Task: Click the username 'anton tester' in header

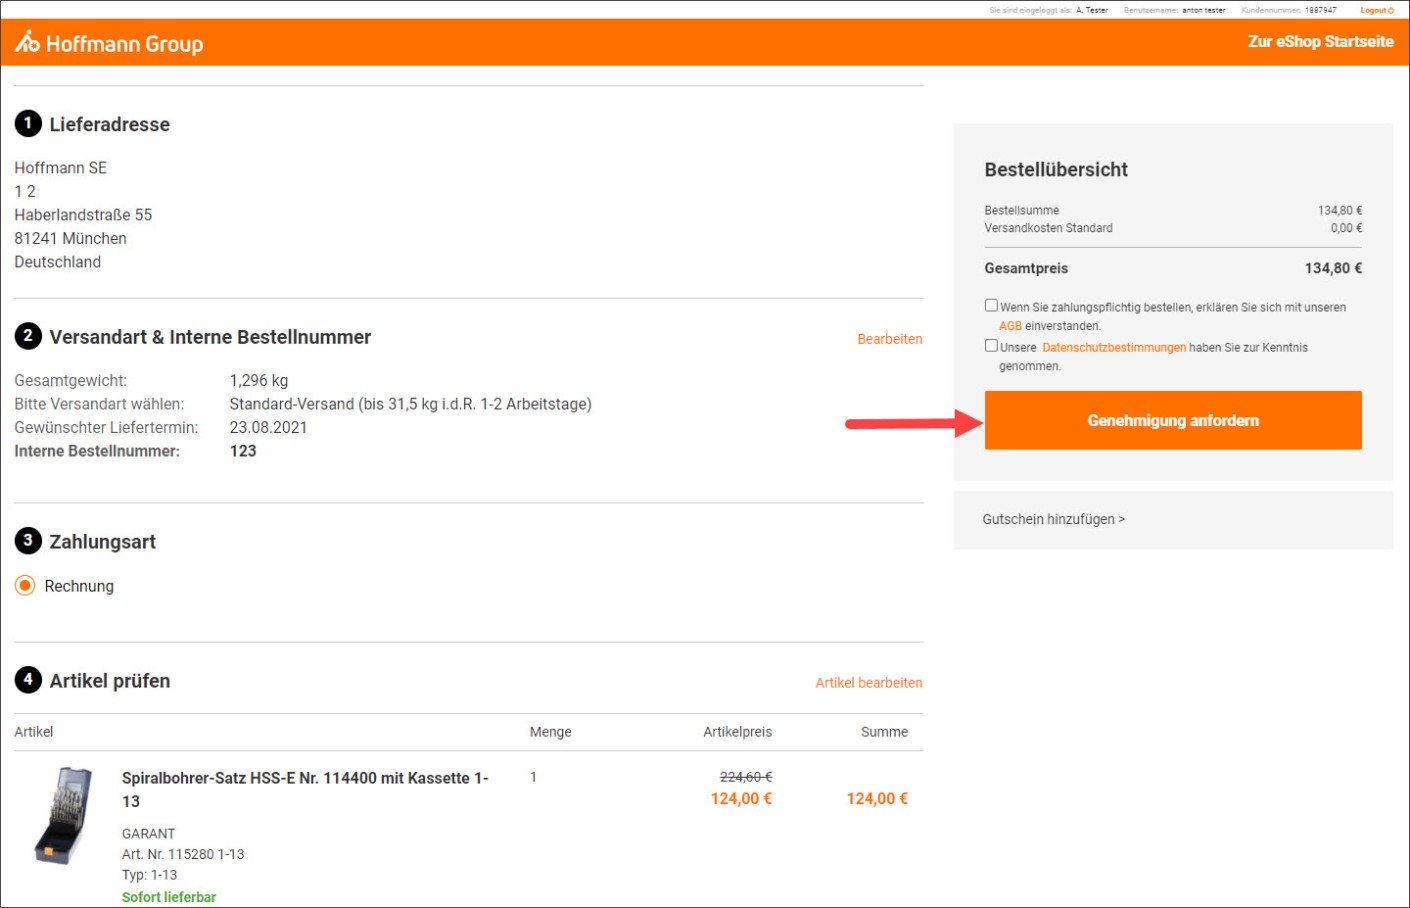Action: [x=1203, y=10]
